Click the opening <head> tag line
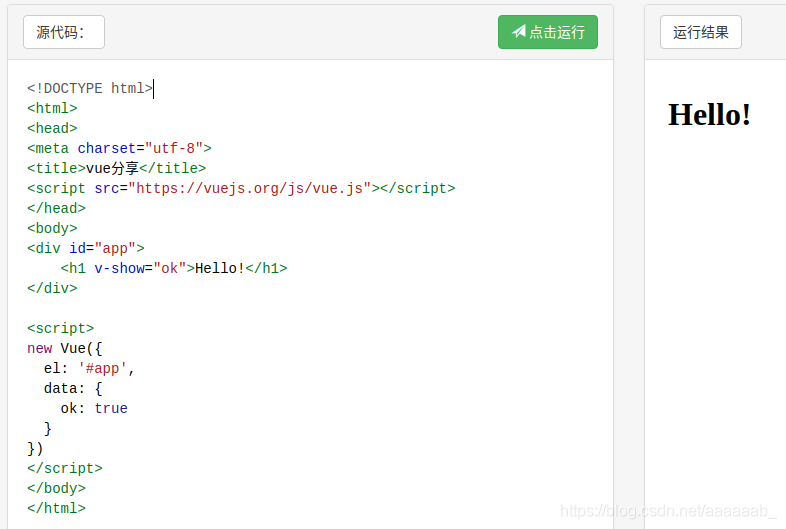The image size is (786, 529). point(52,128)
